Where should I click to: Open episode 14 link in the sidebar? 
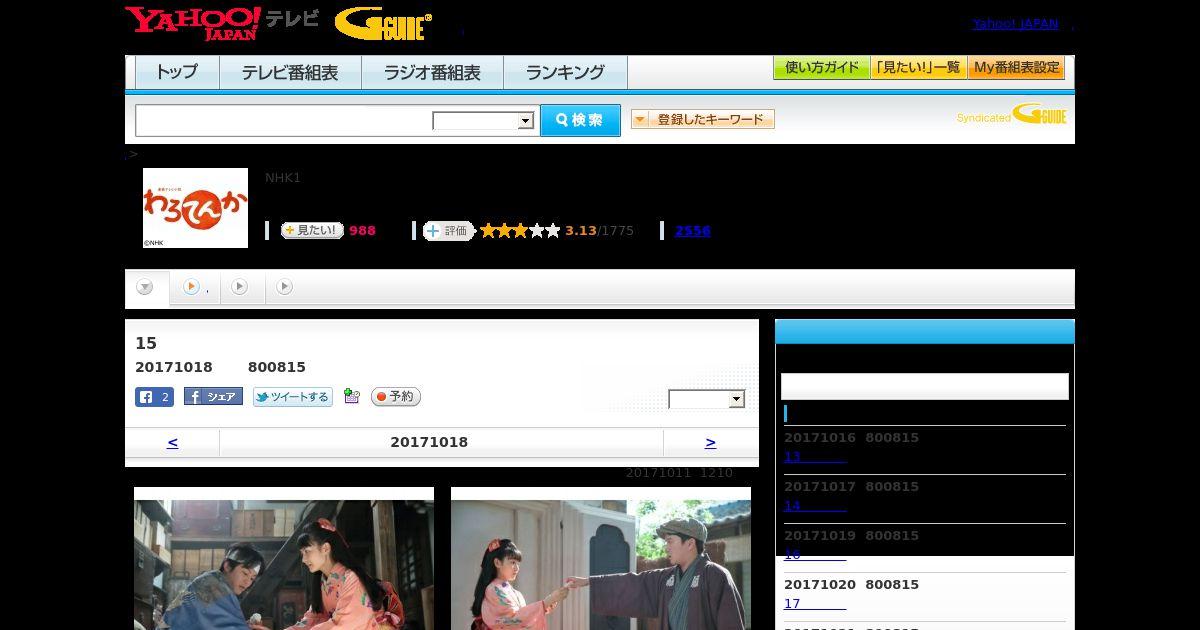pyautogui.click(x=815, y=506)
